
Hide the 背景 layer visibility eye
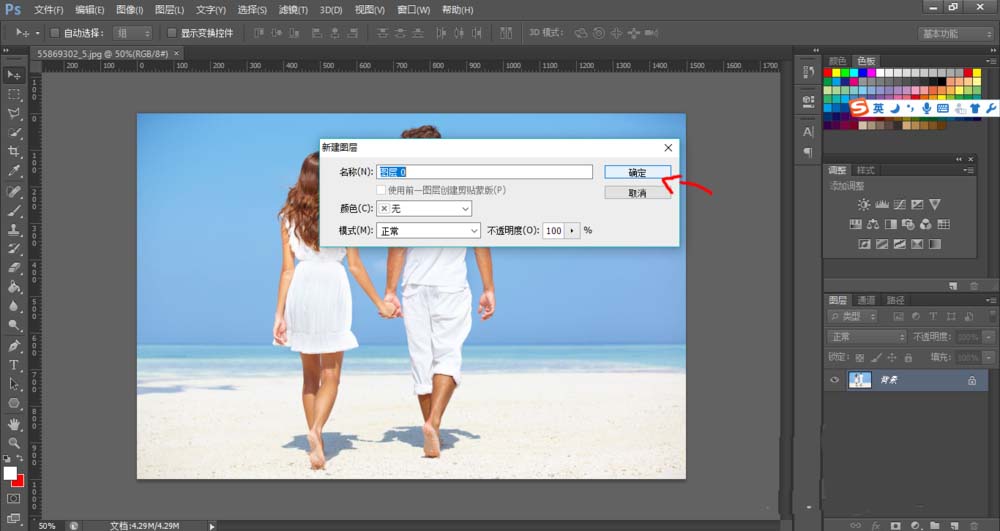[x=835, y=381]
